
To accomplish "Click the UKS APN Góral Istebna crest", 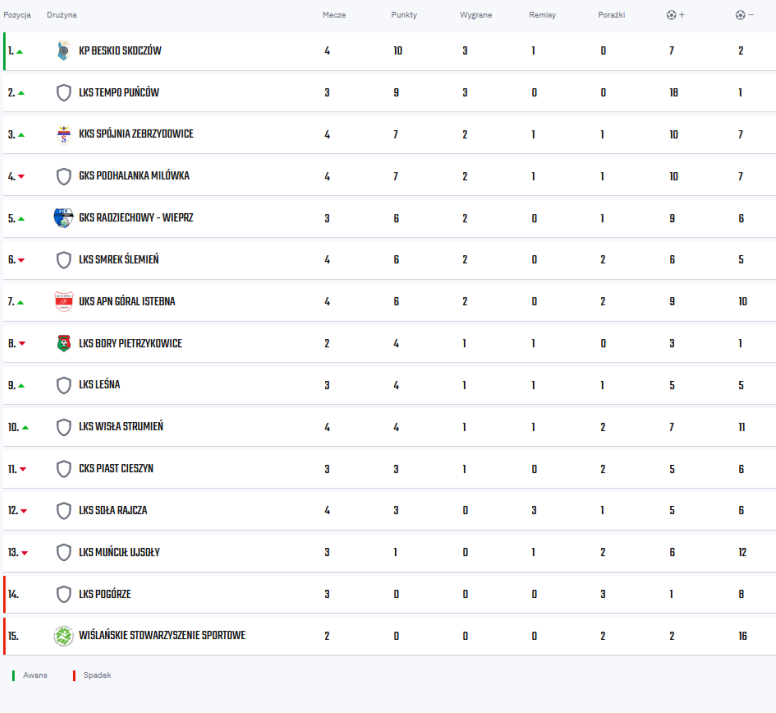I will [x=63, y=301].
